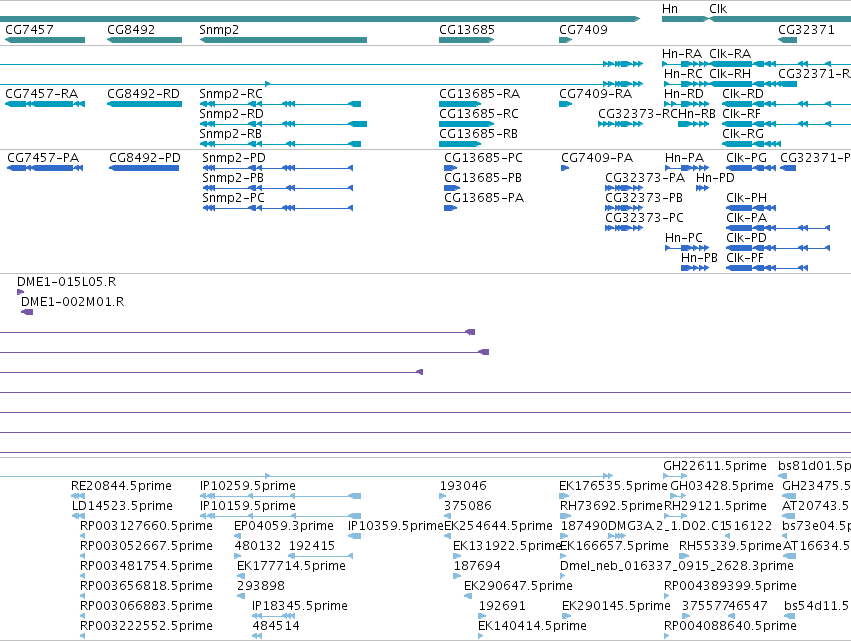Select EST IP10259.5prime

click(x=248, y=486)
